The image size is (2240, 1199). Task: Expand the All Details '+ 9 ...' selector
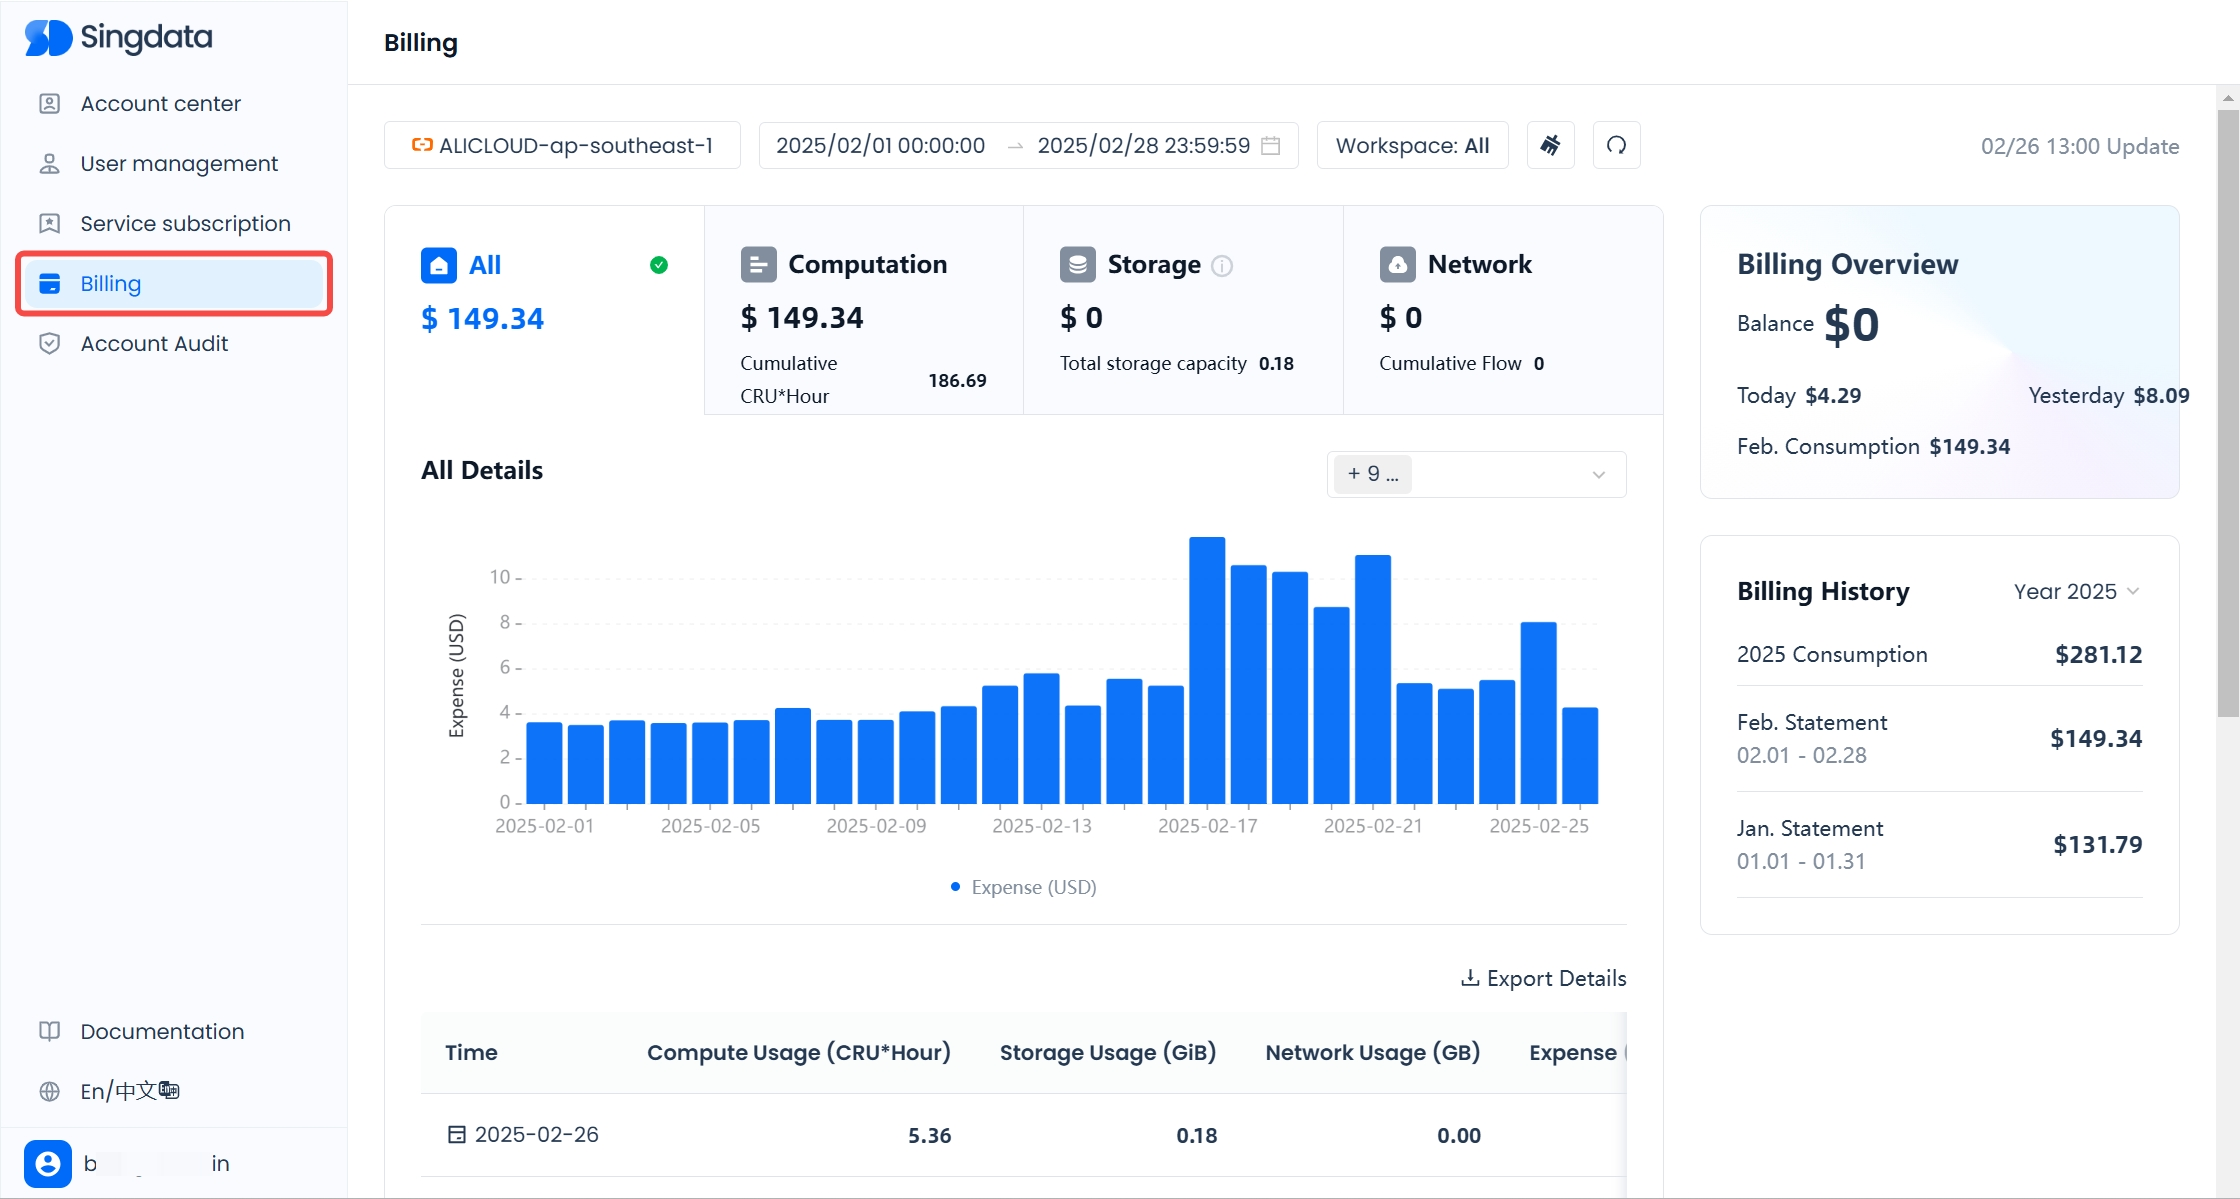coord(1476,474)
